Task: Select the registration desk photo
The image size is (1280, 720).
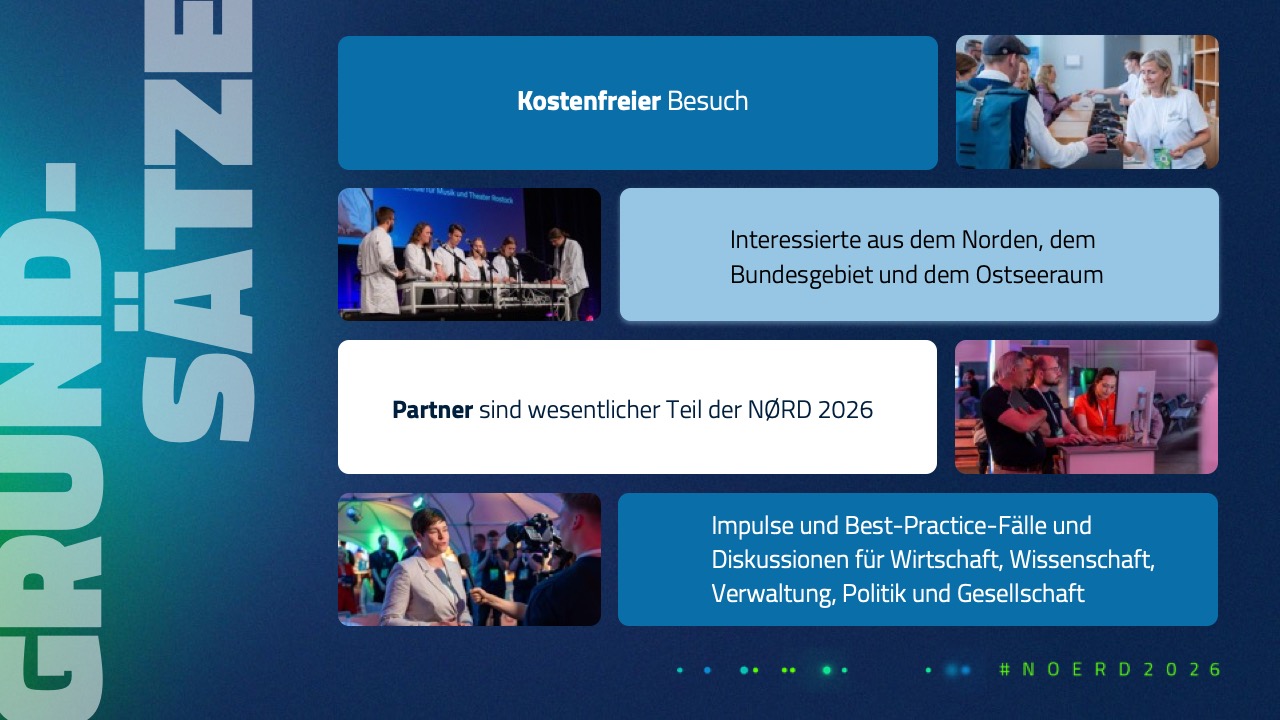Action: point(1086,102)
